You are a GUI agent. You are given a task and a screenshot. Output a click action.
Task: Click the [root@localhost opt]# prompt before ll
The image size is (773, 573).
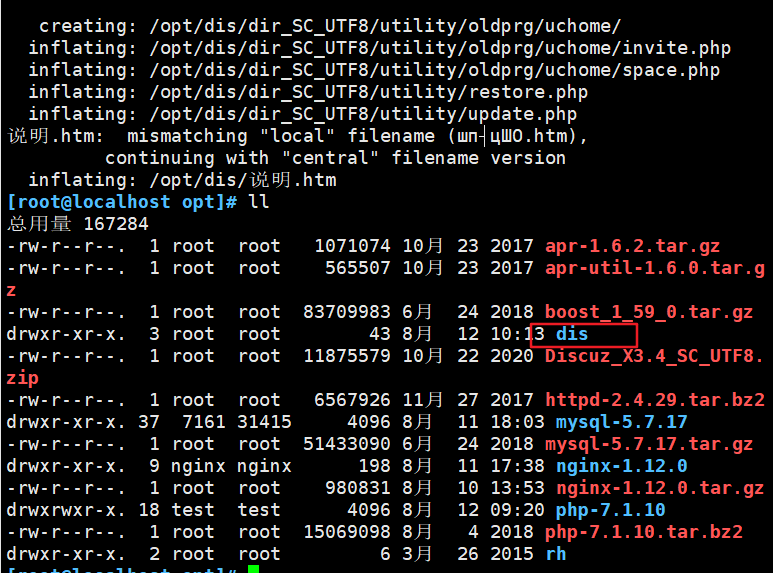coord(122,202)
